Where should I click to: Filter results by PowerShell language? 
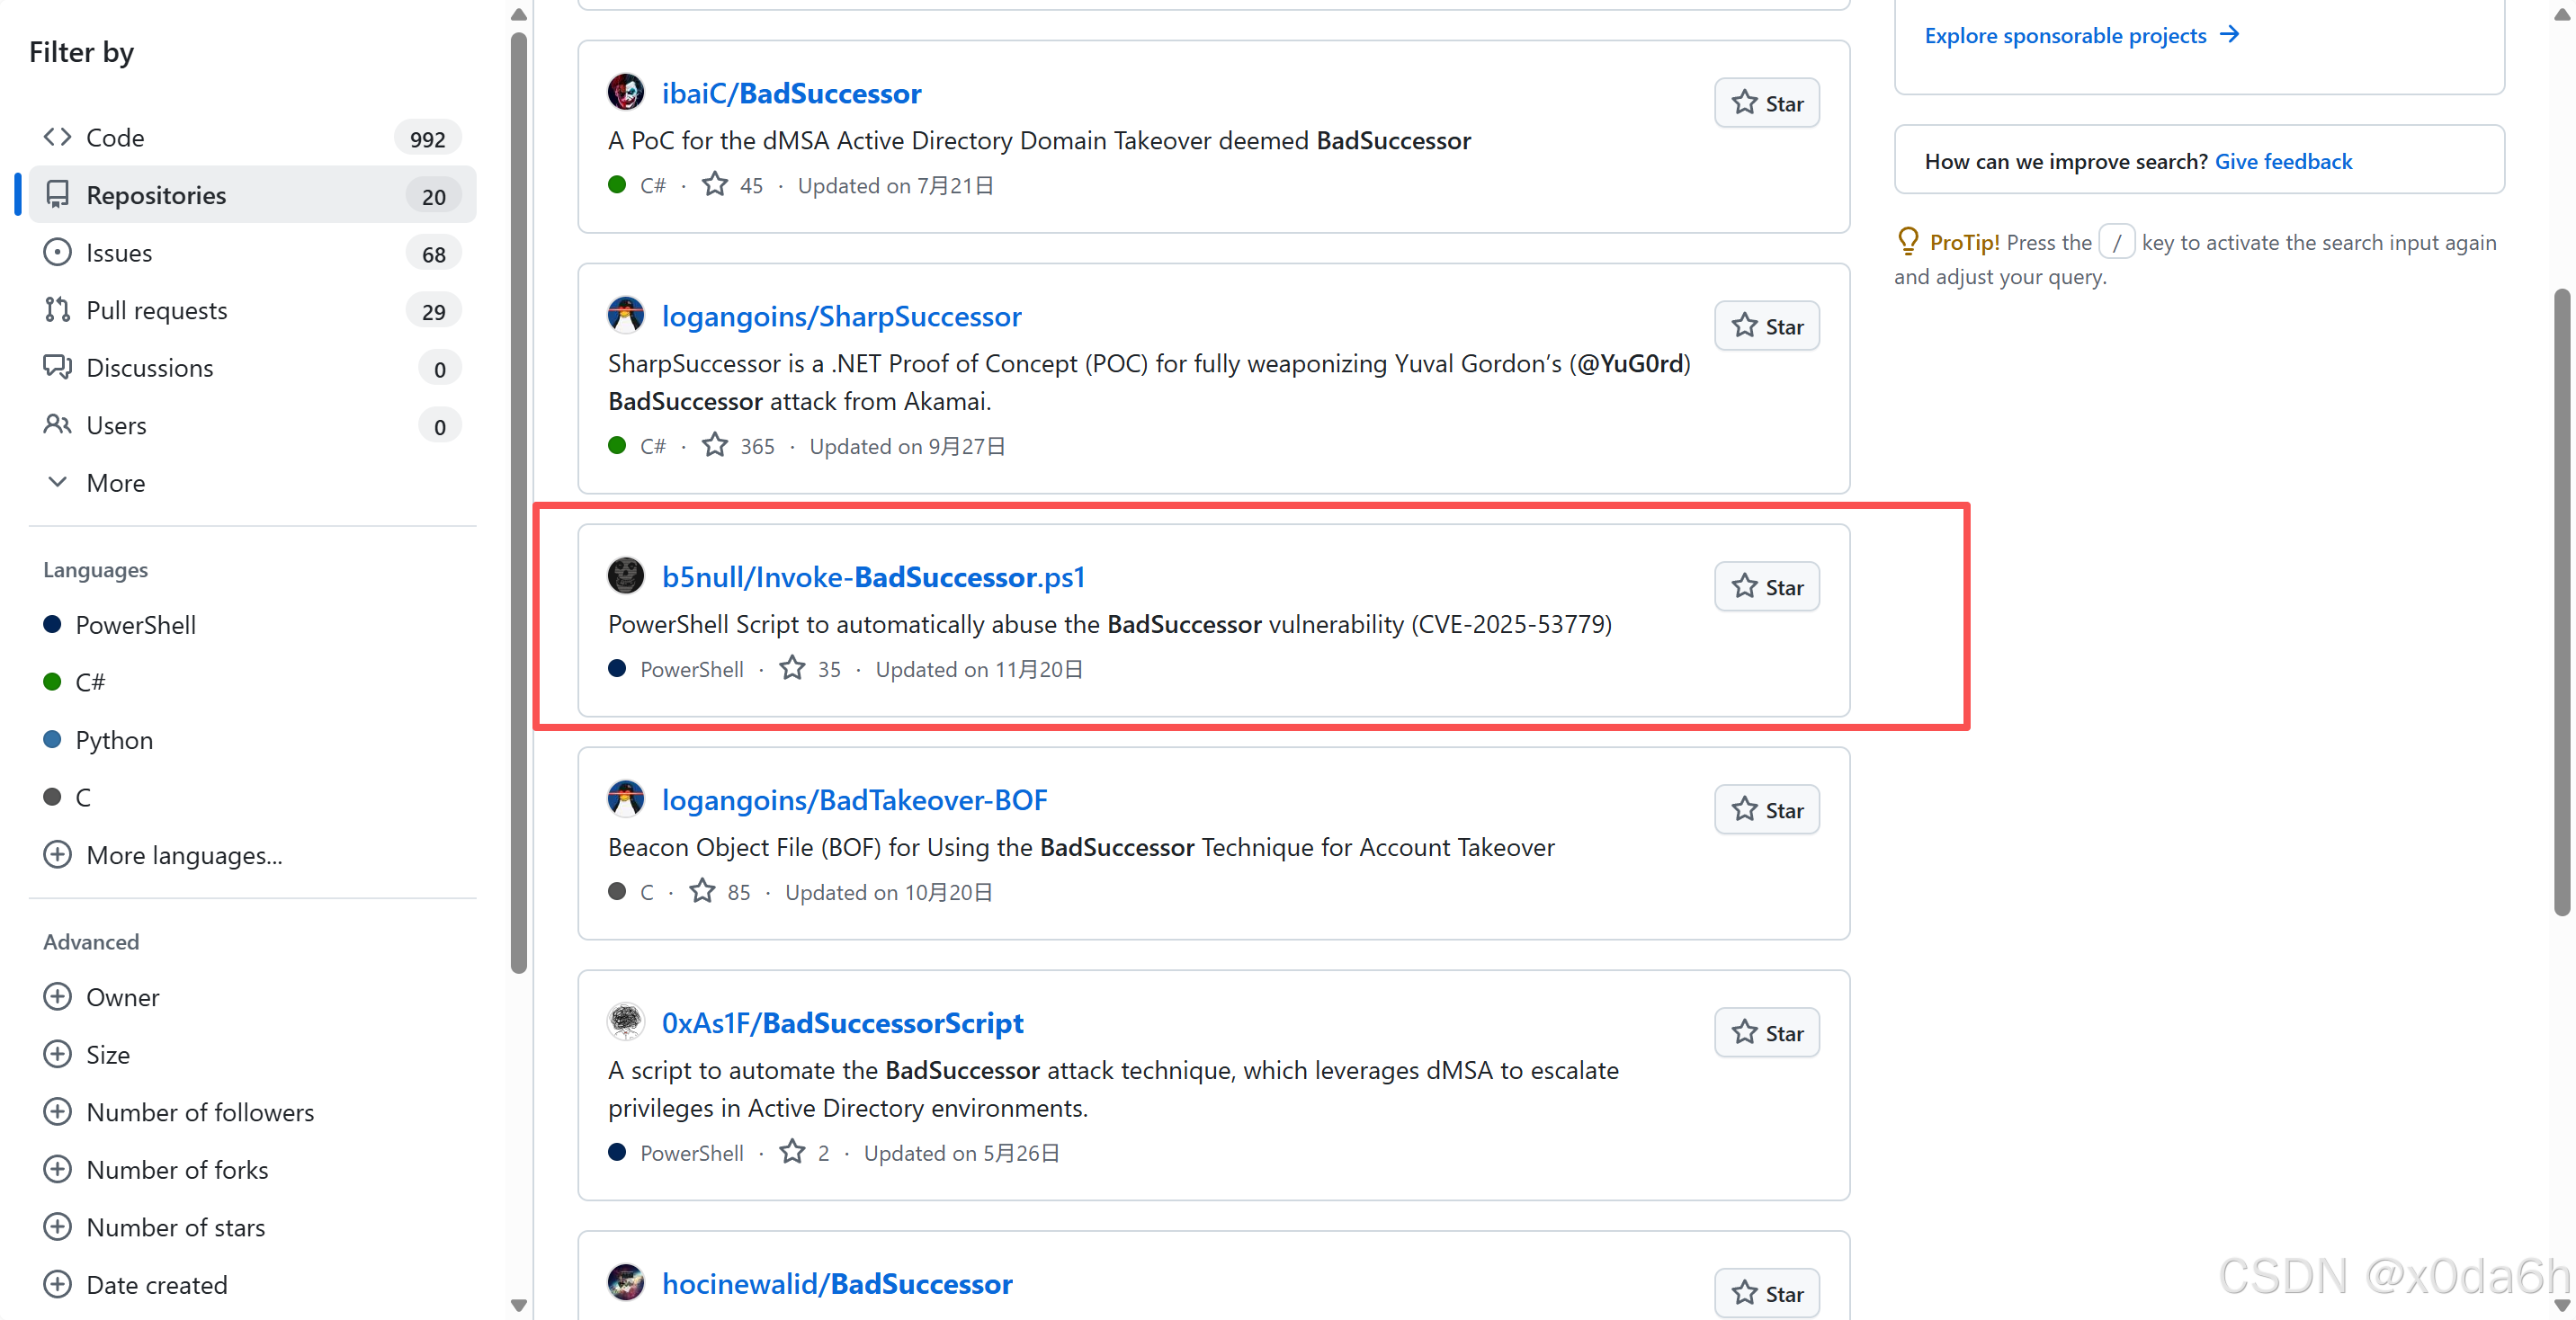pyautogui.click(x=135, y=625)
